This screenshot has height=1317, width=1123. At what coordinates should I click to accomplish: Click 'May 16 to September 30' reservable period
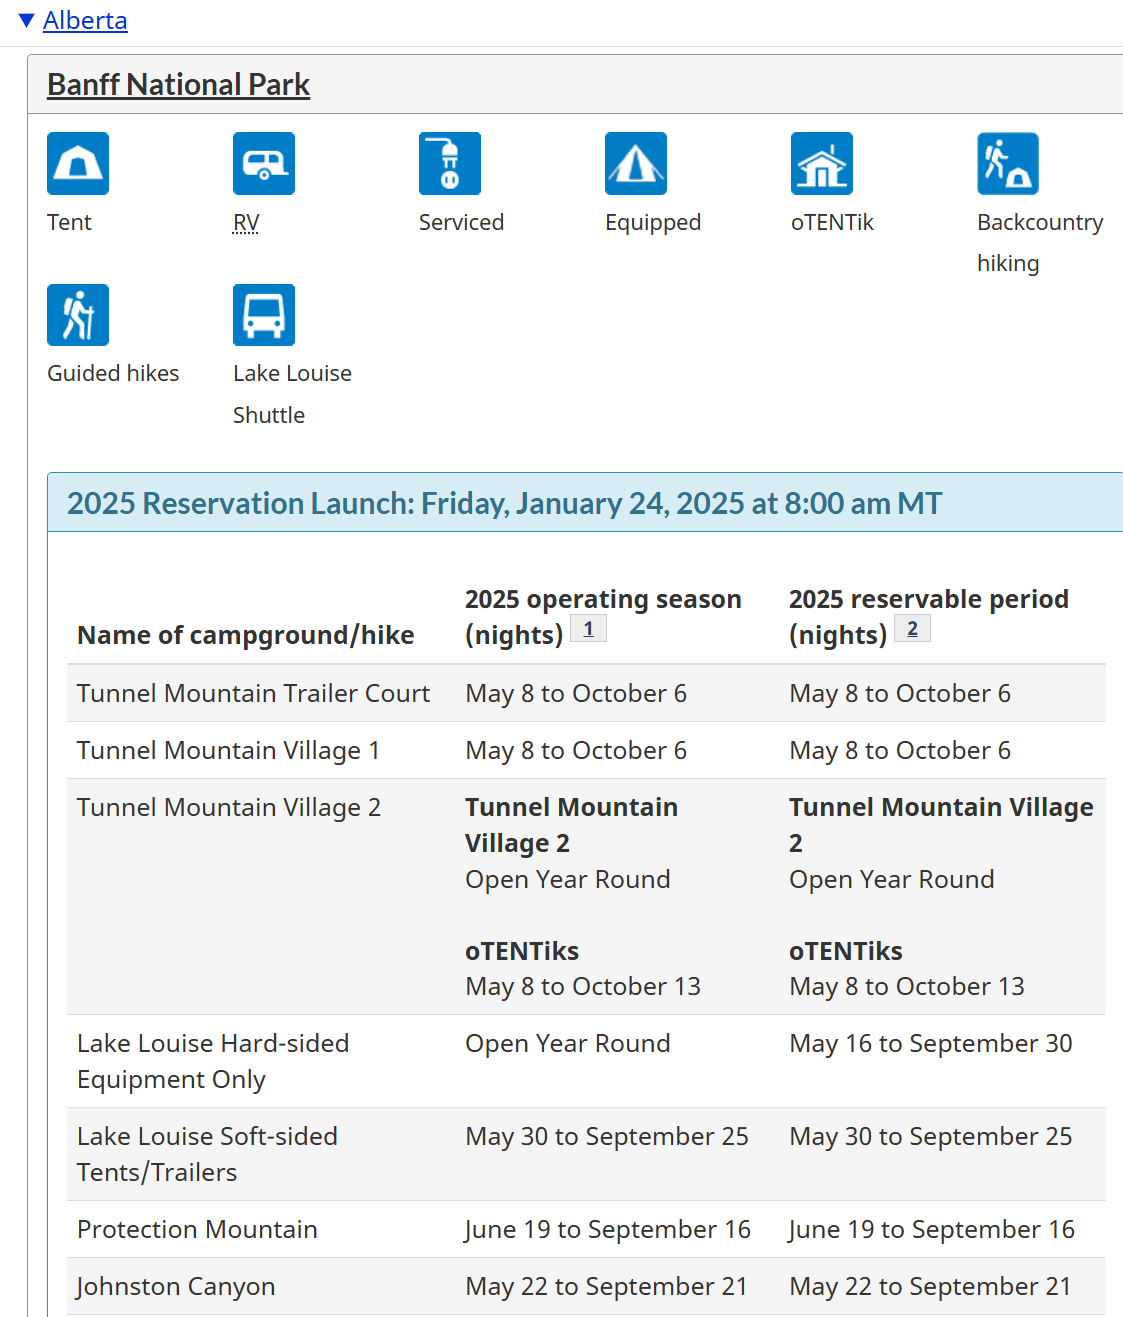[931, 1043]
